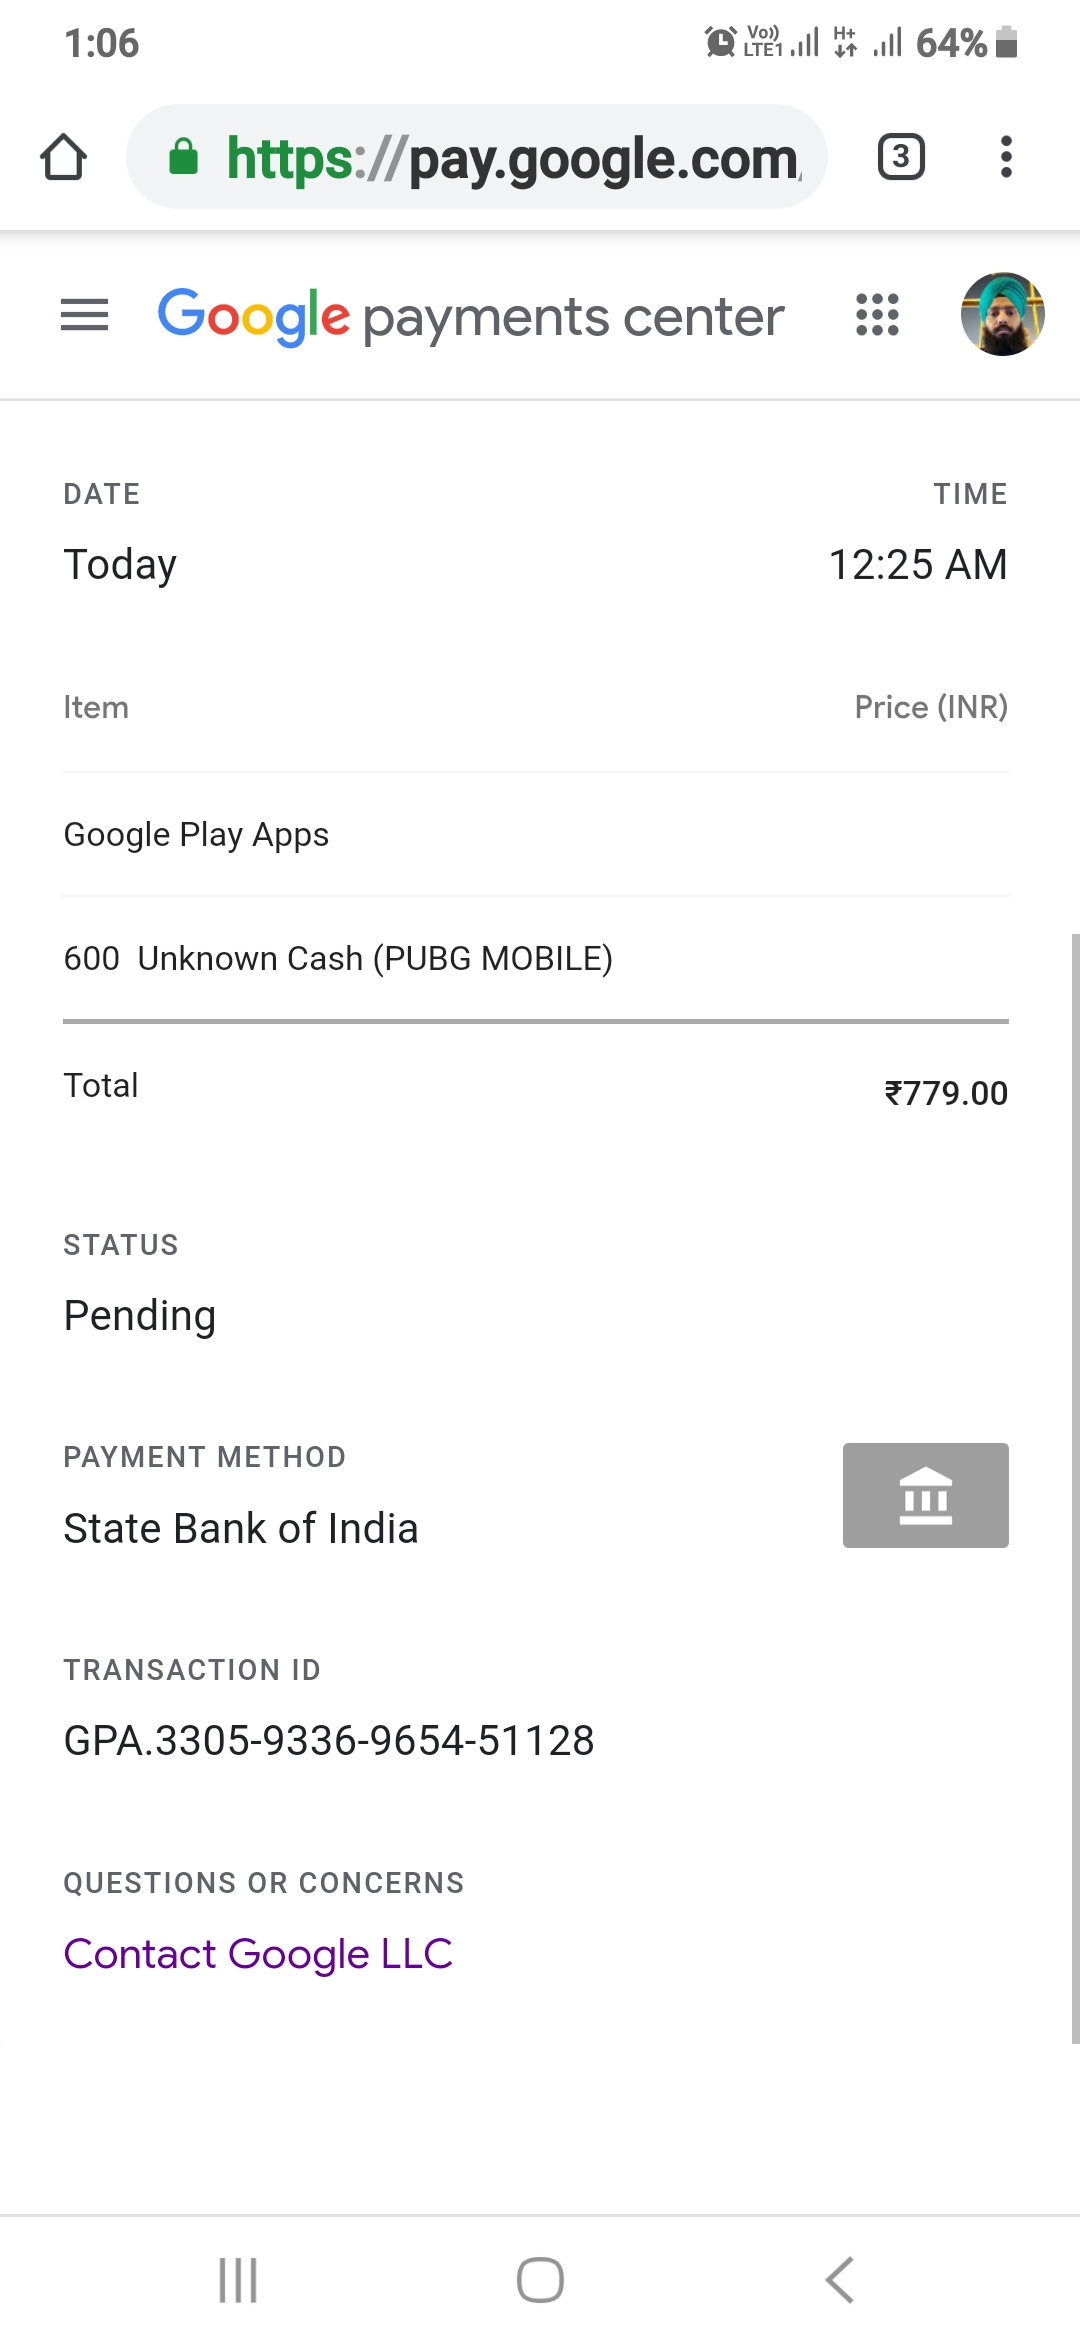Screen dimensions: 1080x2340
Task: Click the page scrollbar on right edge
Action: point(1075,1488)
